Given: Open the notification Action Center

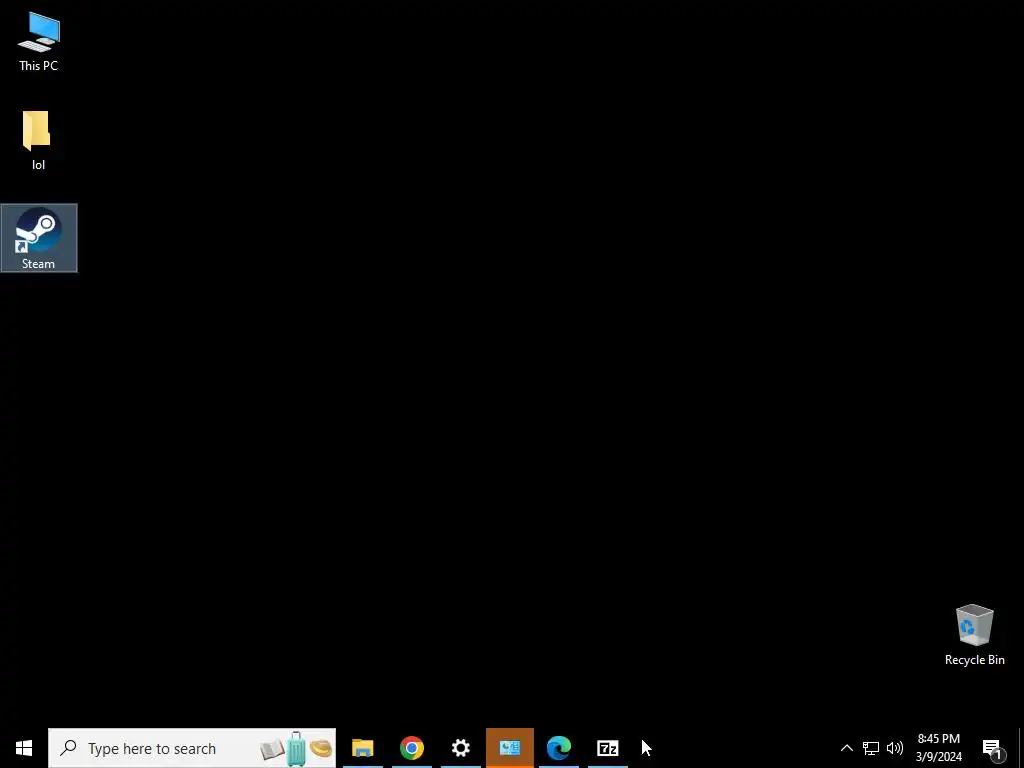Looking at the screenshot, I should click(993, 748).
